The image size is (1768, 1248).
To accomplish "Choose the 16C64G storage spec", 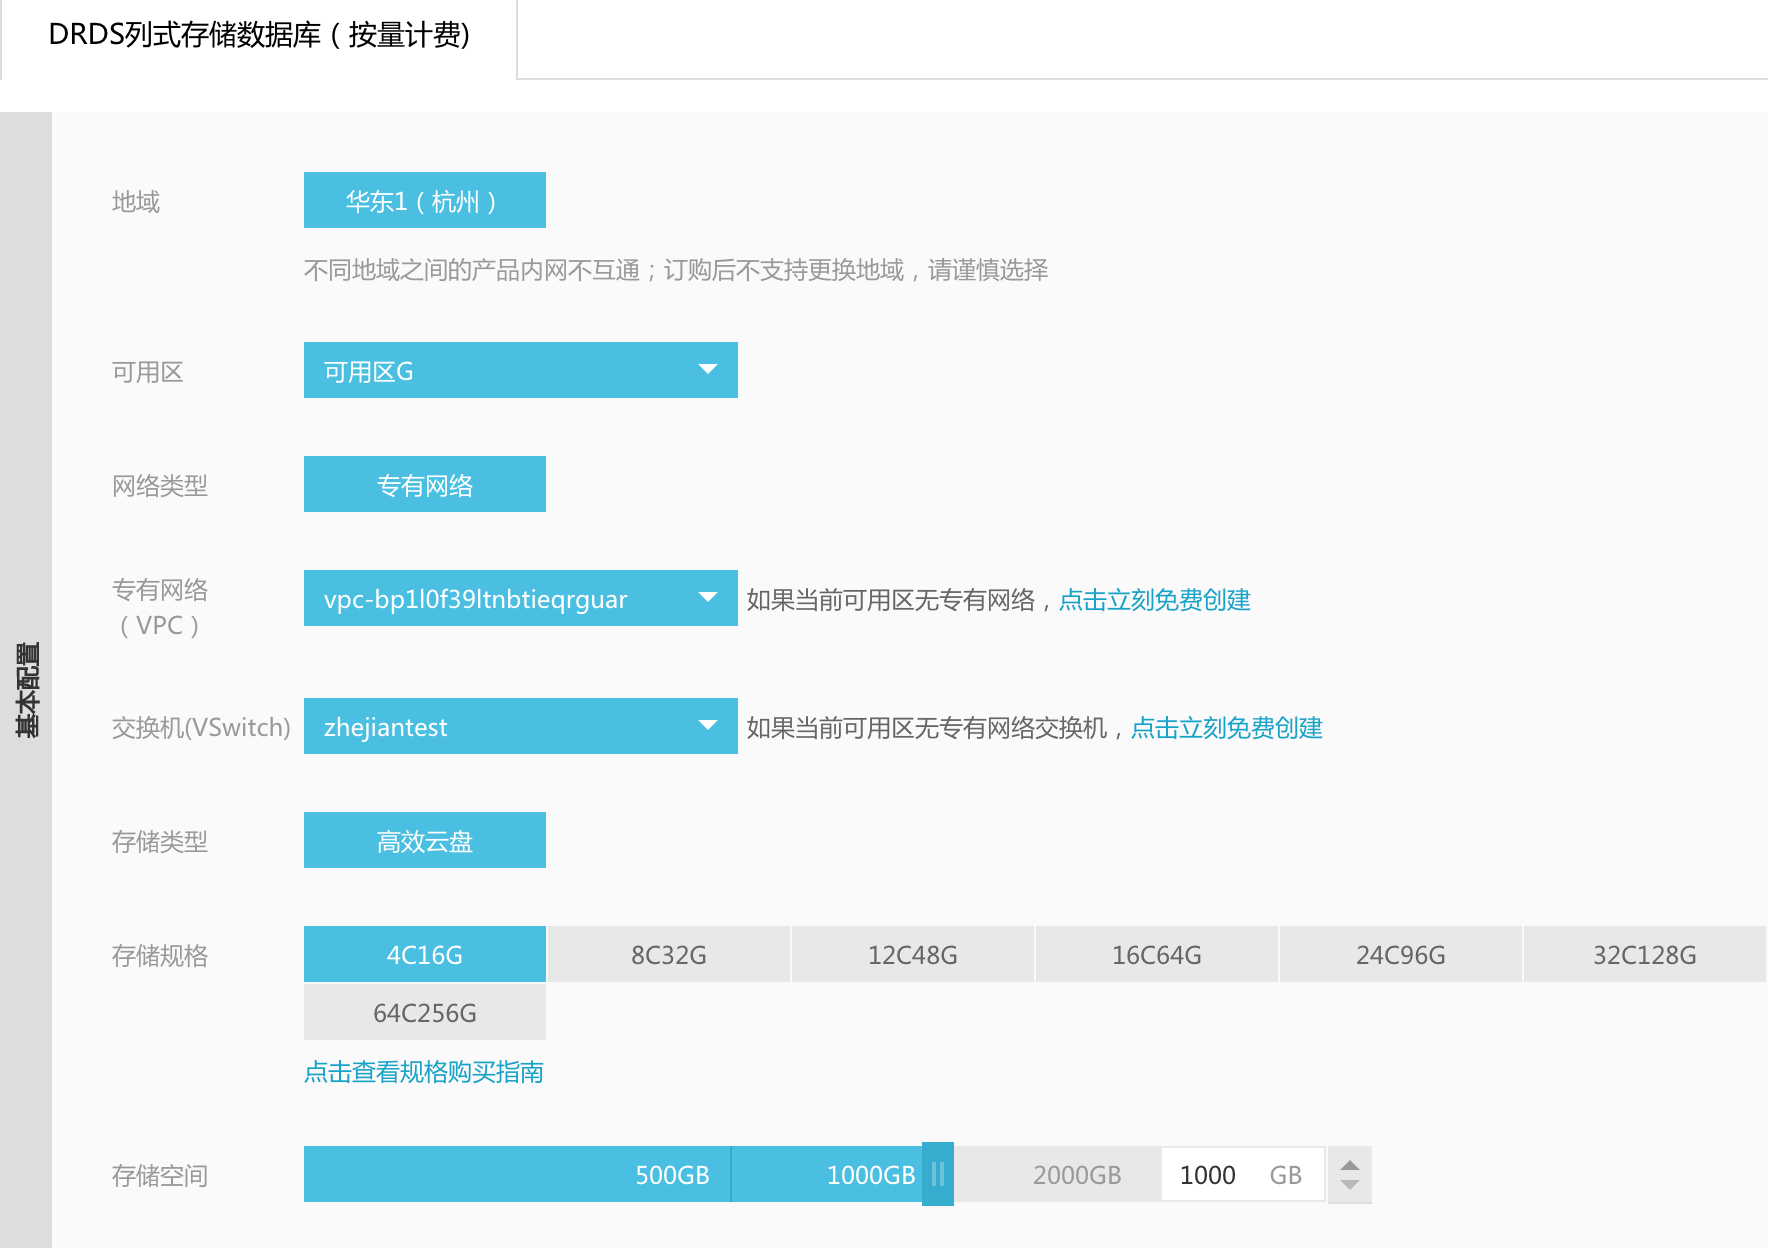I will pos(1157,955).
